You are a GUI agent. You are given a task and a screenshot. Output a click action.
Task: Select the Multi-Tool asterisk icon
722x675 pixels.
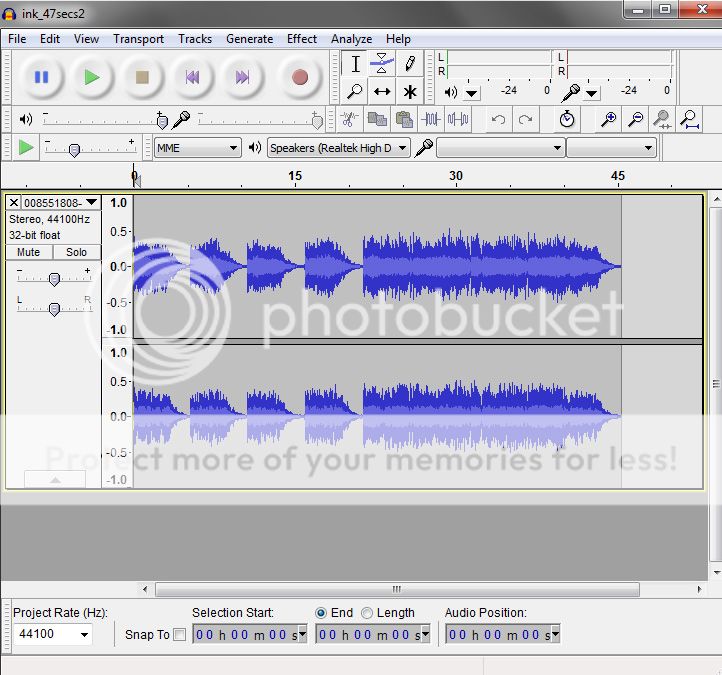pos(409,92)
